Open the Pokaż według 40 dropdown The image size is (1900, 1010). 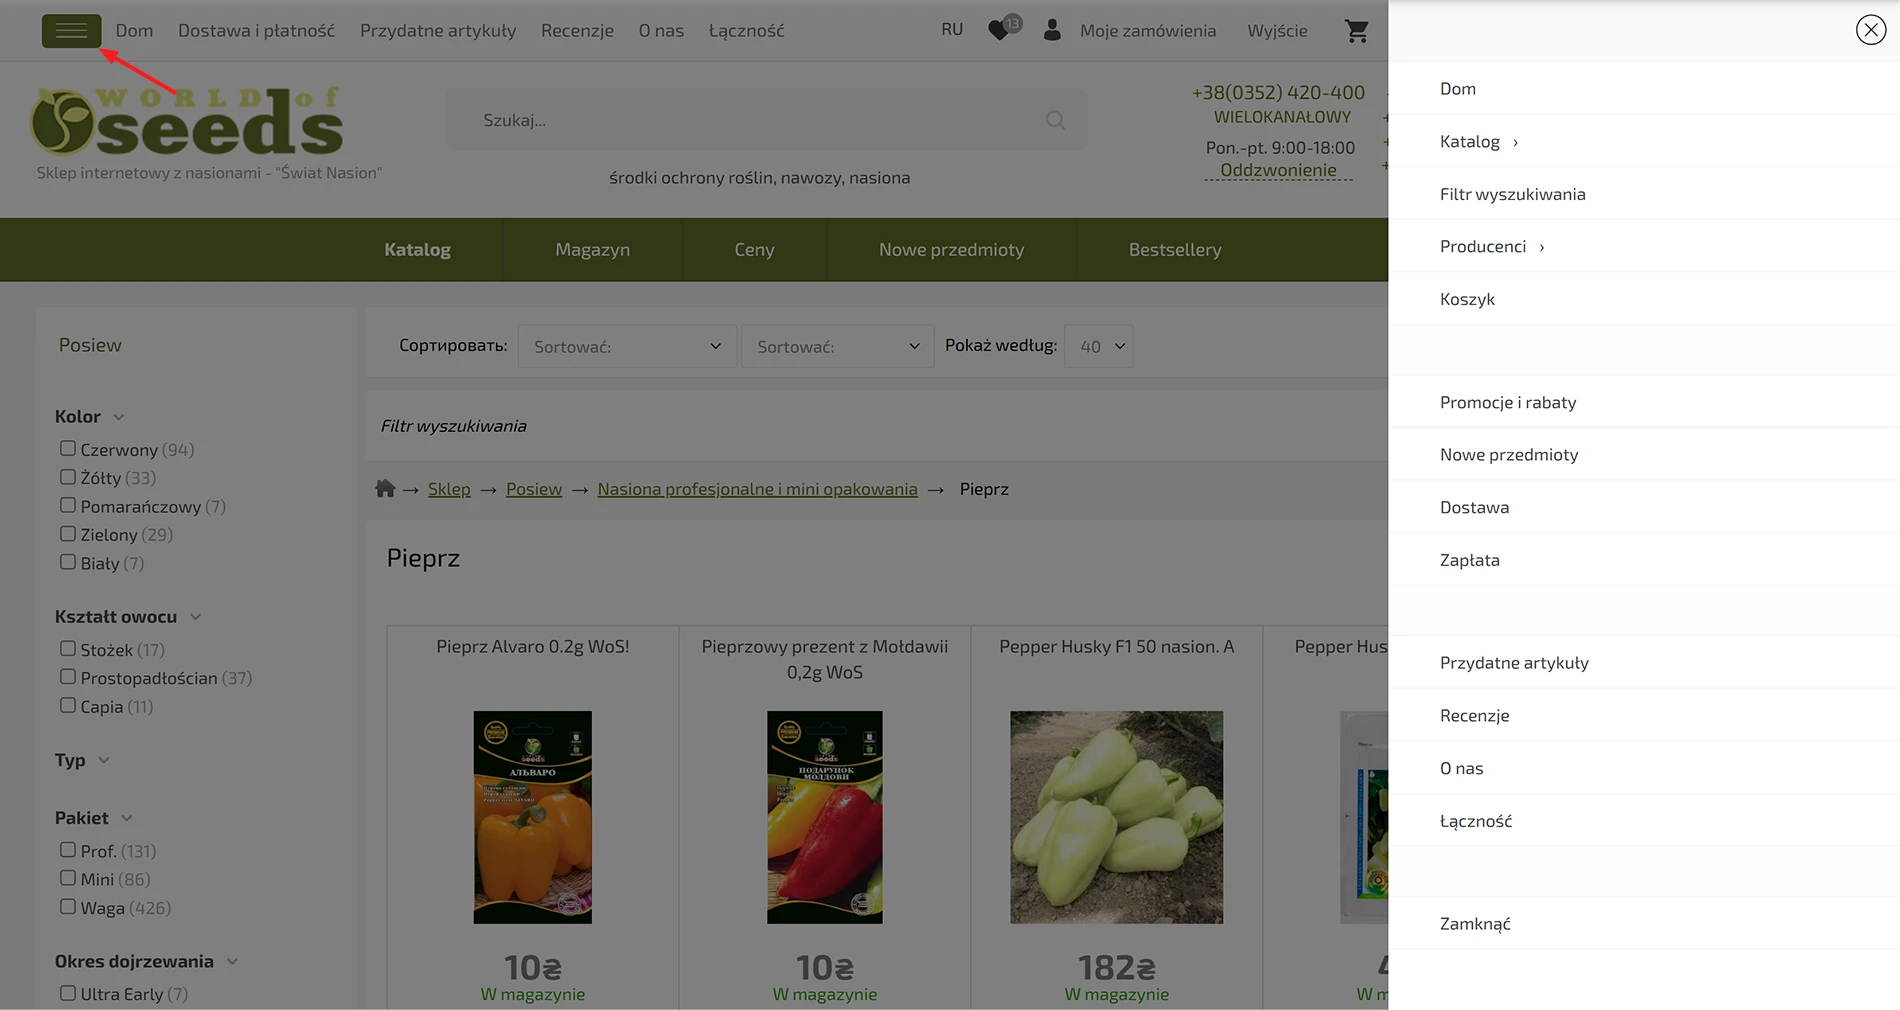click(x=1099, y=346)
